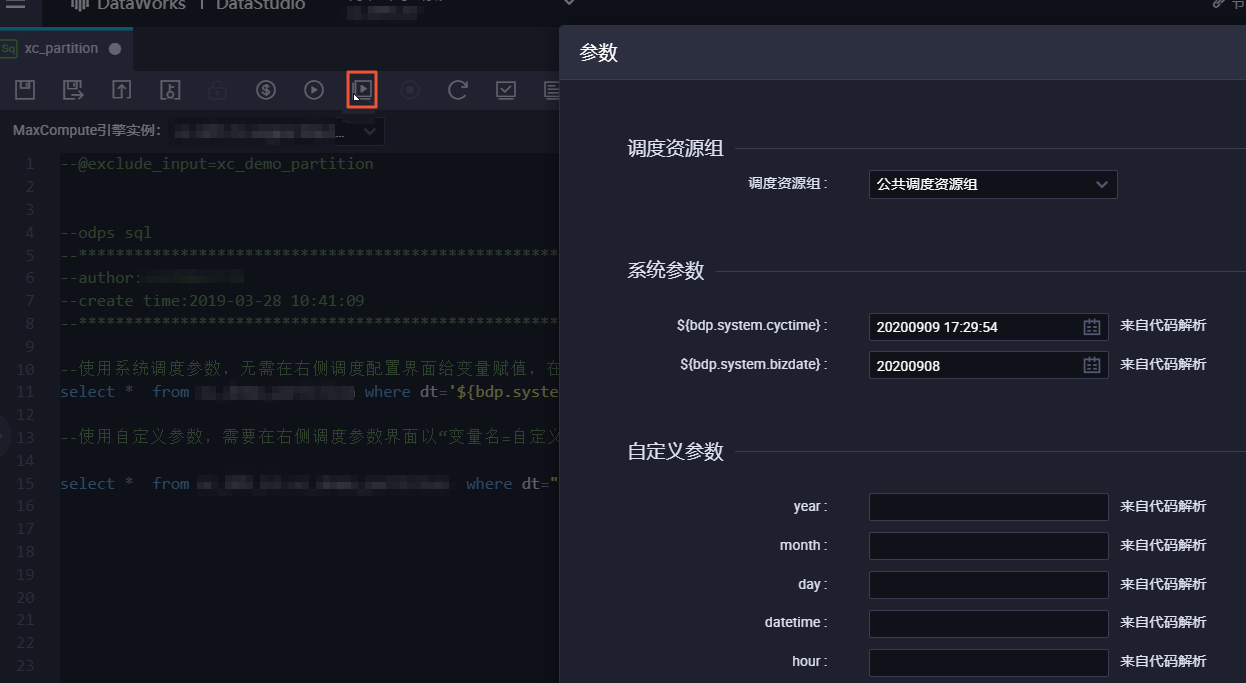Click the --create time:2019-03-28 10:41:09 line
Image resolution: width=1246 pixels, height=683 pixels.
click(x=212, y=301)
